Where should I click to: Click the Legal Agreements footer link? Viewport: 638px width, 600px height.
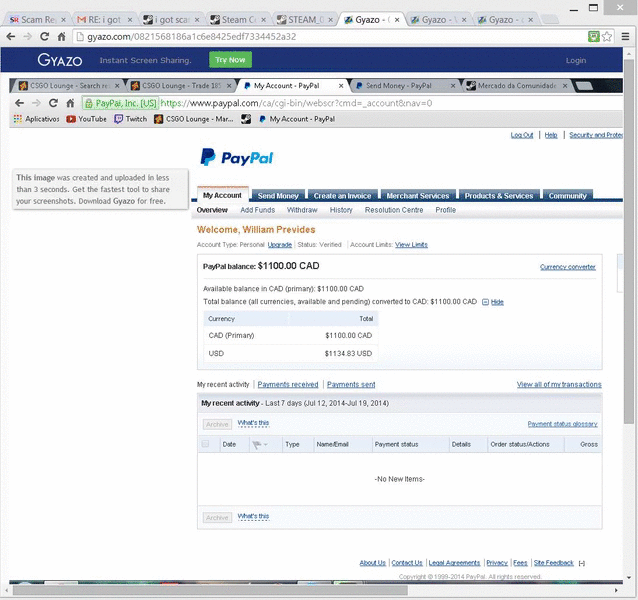pos(454,563)
